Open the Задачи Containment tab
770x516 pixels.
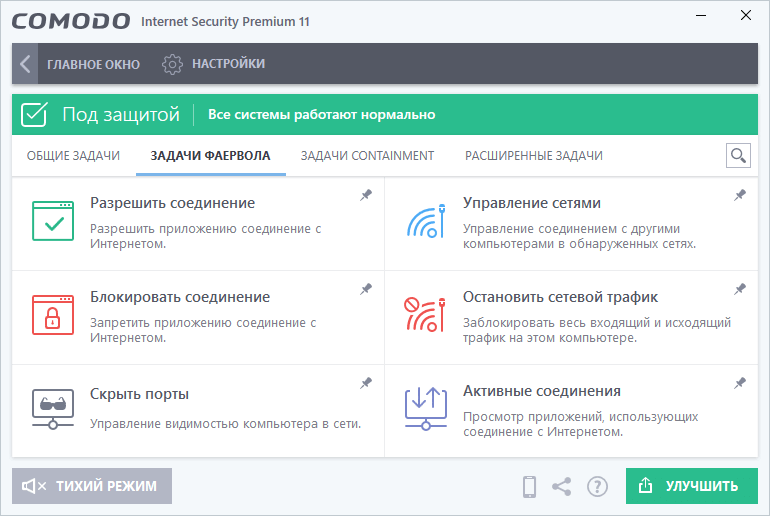click(x=367, y=156)
